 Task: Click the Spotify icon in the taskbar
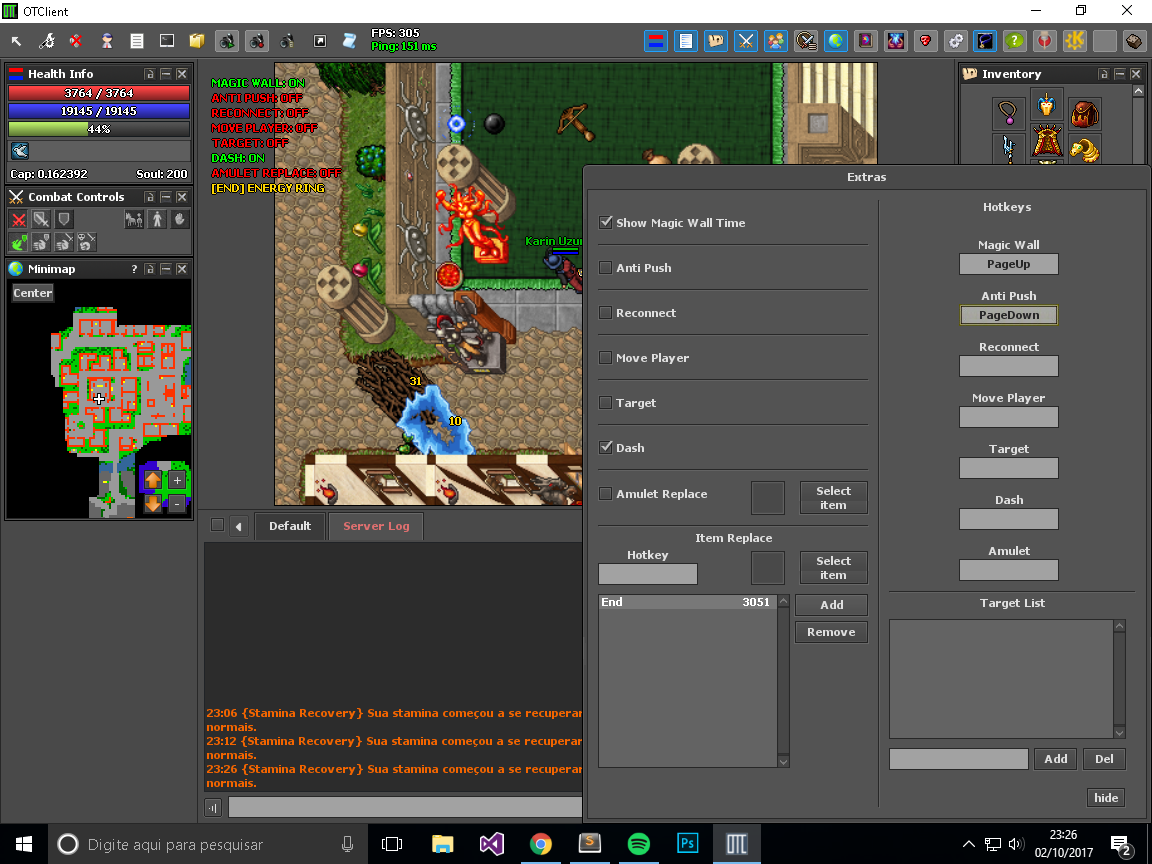click(x=638, y=843)
